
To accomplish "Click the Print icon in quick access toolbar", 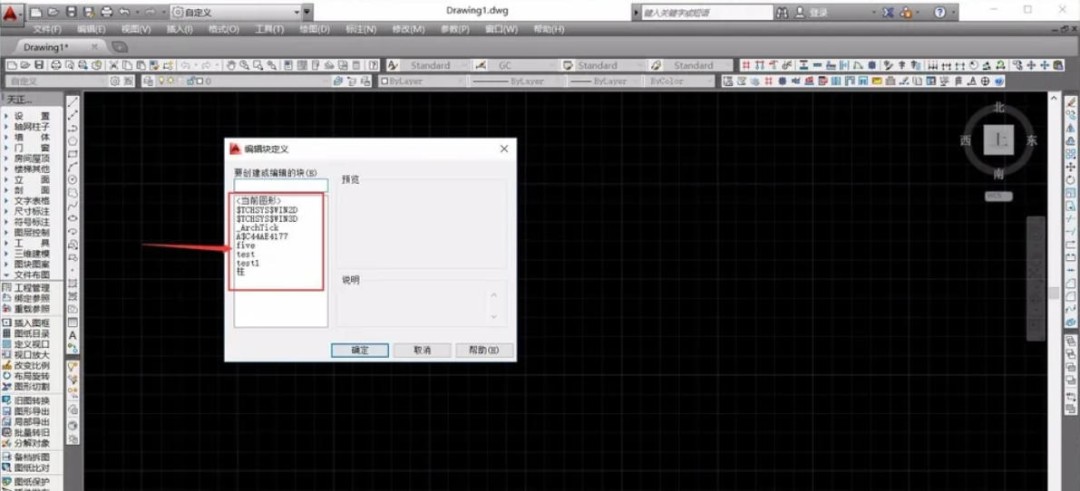I will point(105,12).
